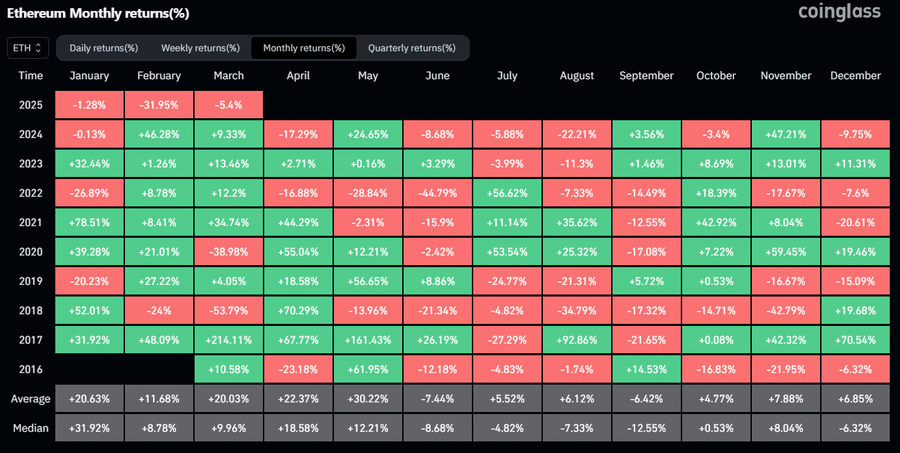Click the November 2024 +47.21% cell

click(x=785, y=134)
